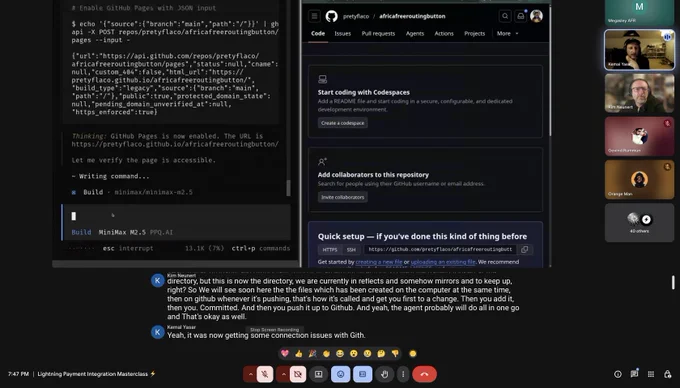Open more options three-dot menu
Image resolution: width=680 pixels, height=388 pixels.
pyautogui.click(x=403, y=374)
